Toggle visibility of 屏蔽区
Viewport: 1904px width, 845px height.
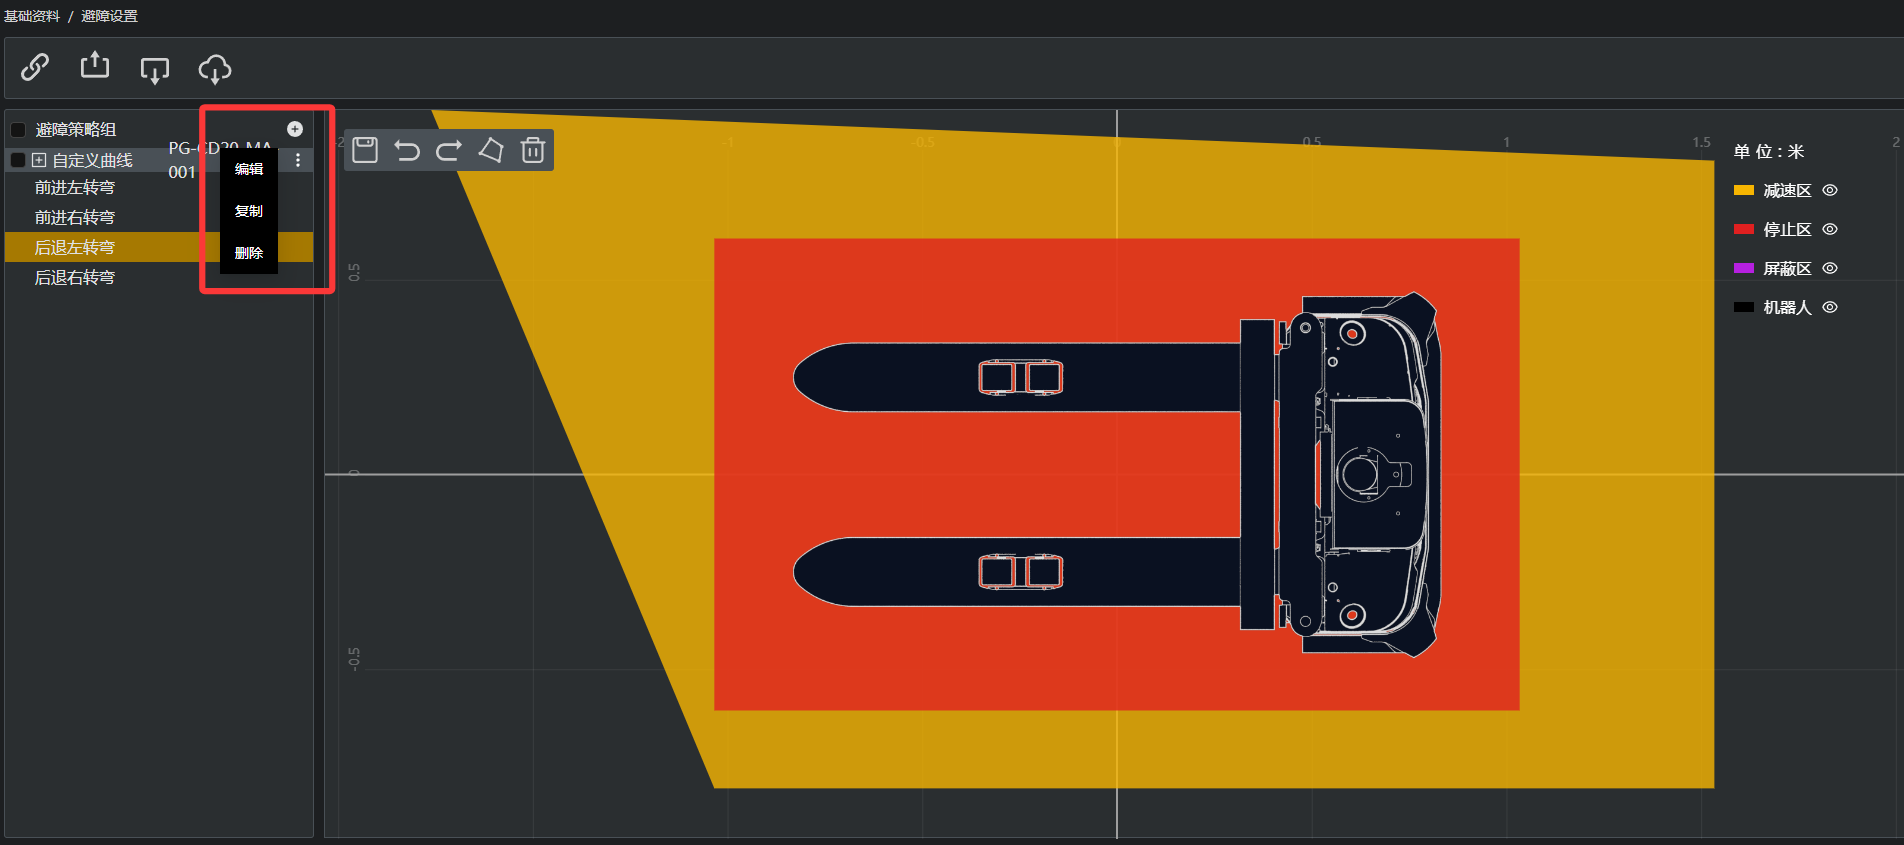click(x=1830, y=268)
